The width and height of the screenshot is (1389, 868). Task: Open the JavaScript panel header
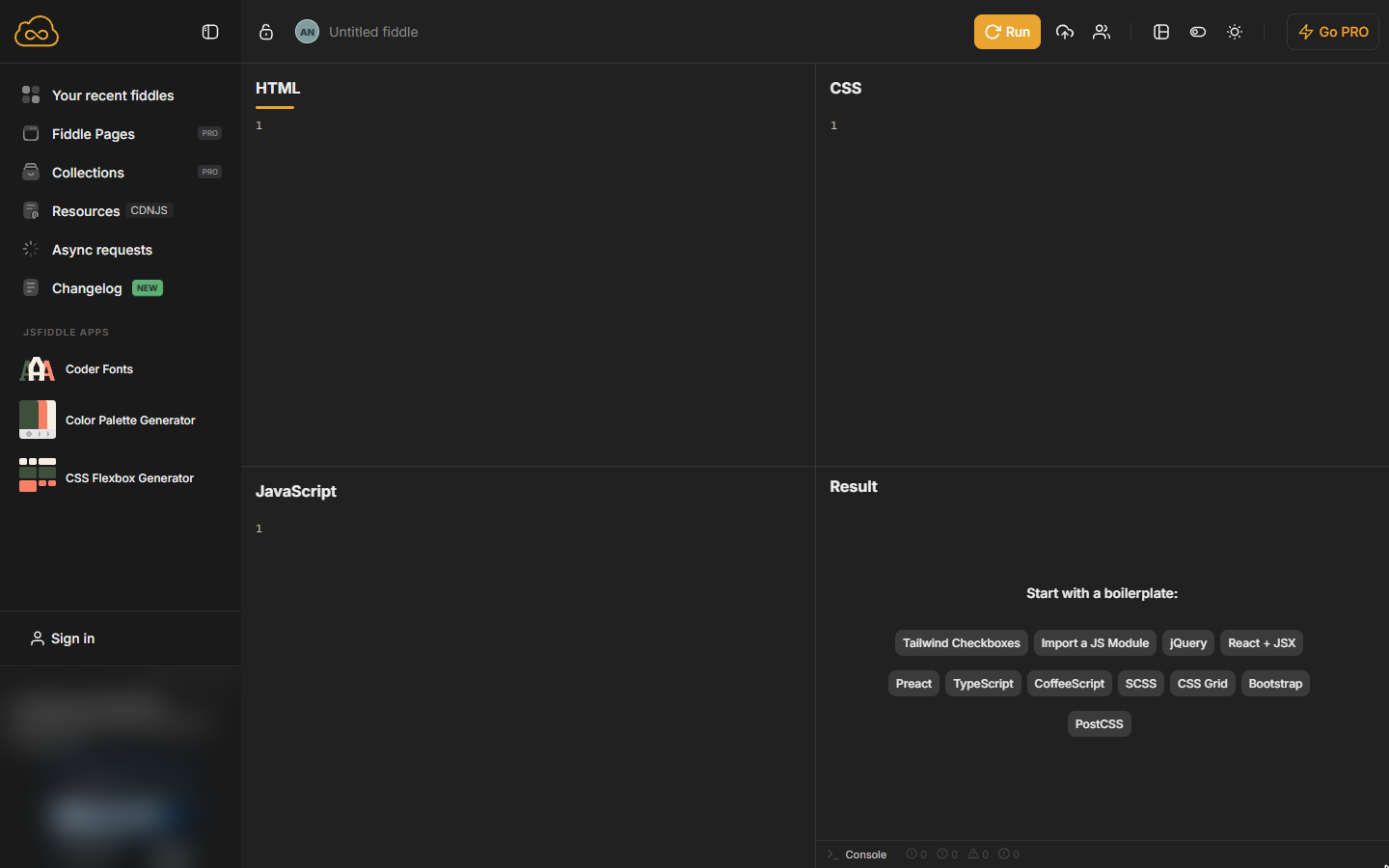pos(296,491)
